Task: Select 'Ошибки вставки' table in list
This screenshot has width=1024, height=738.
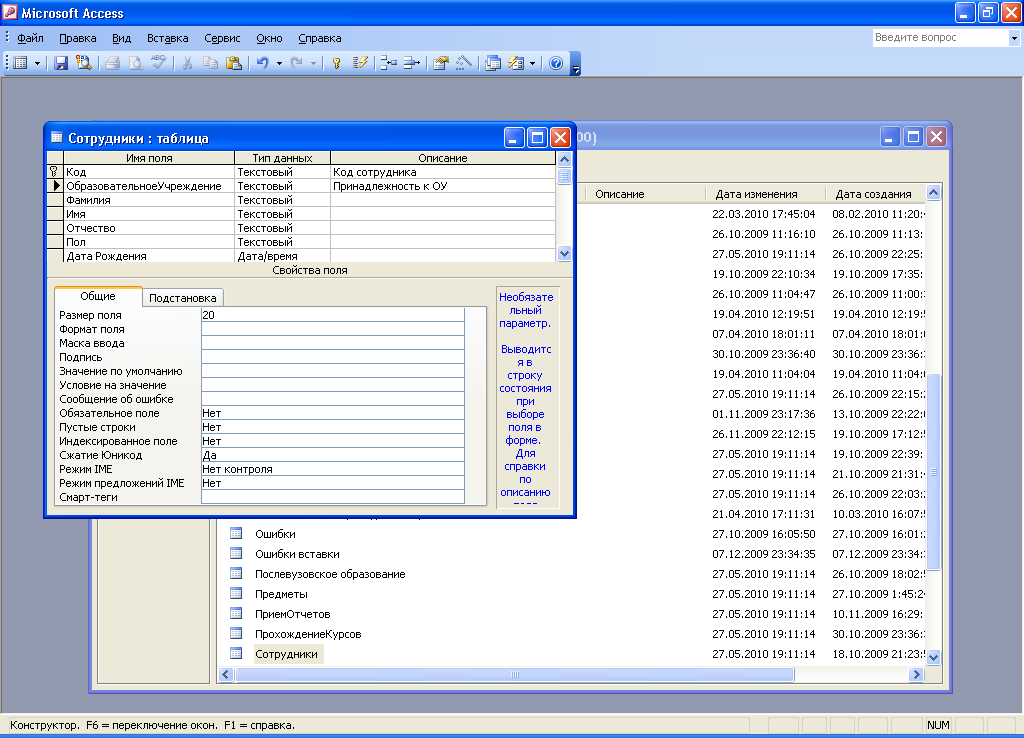Action: [x=297, y=554]
